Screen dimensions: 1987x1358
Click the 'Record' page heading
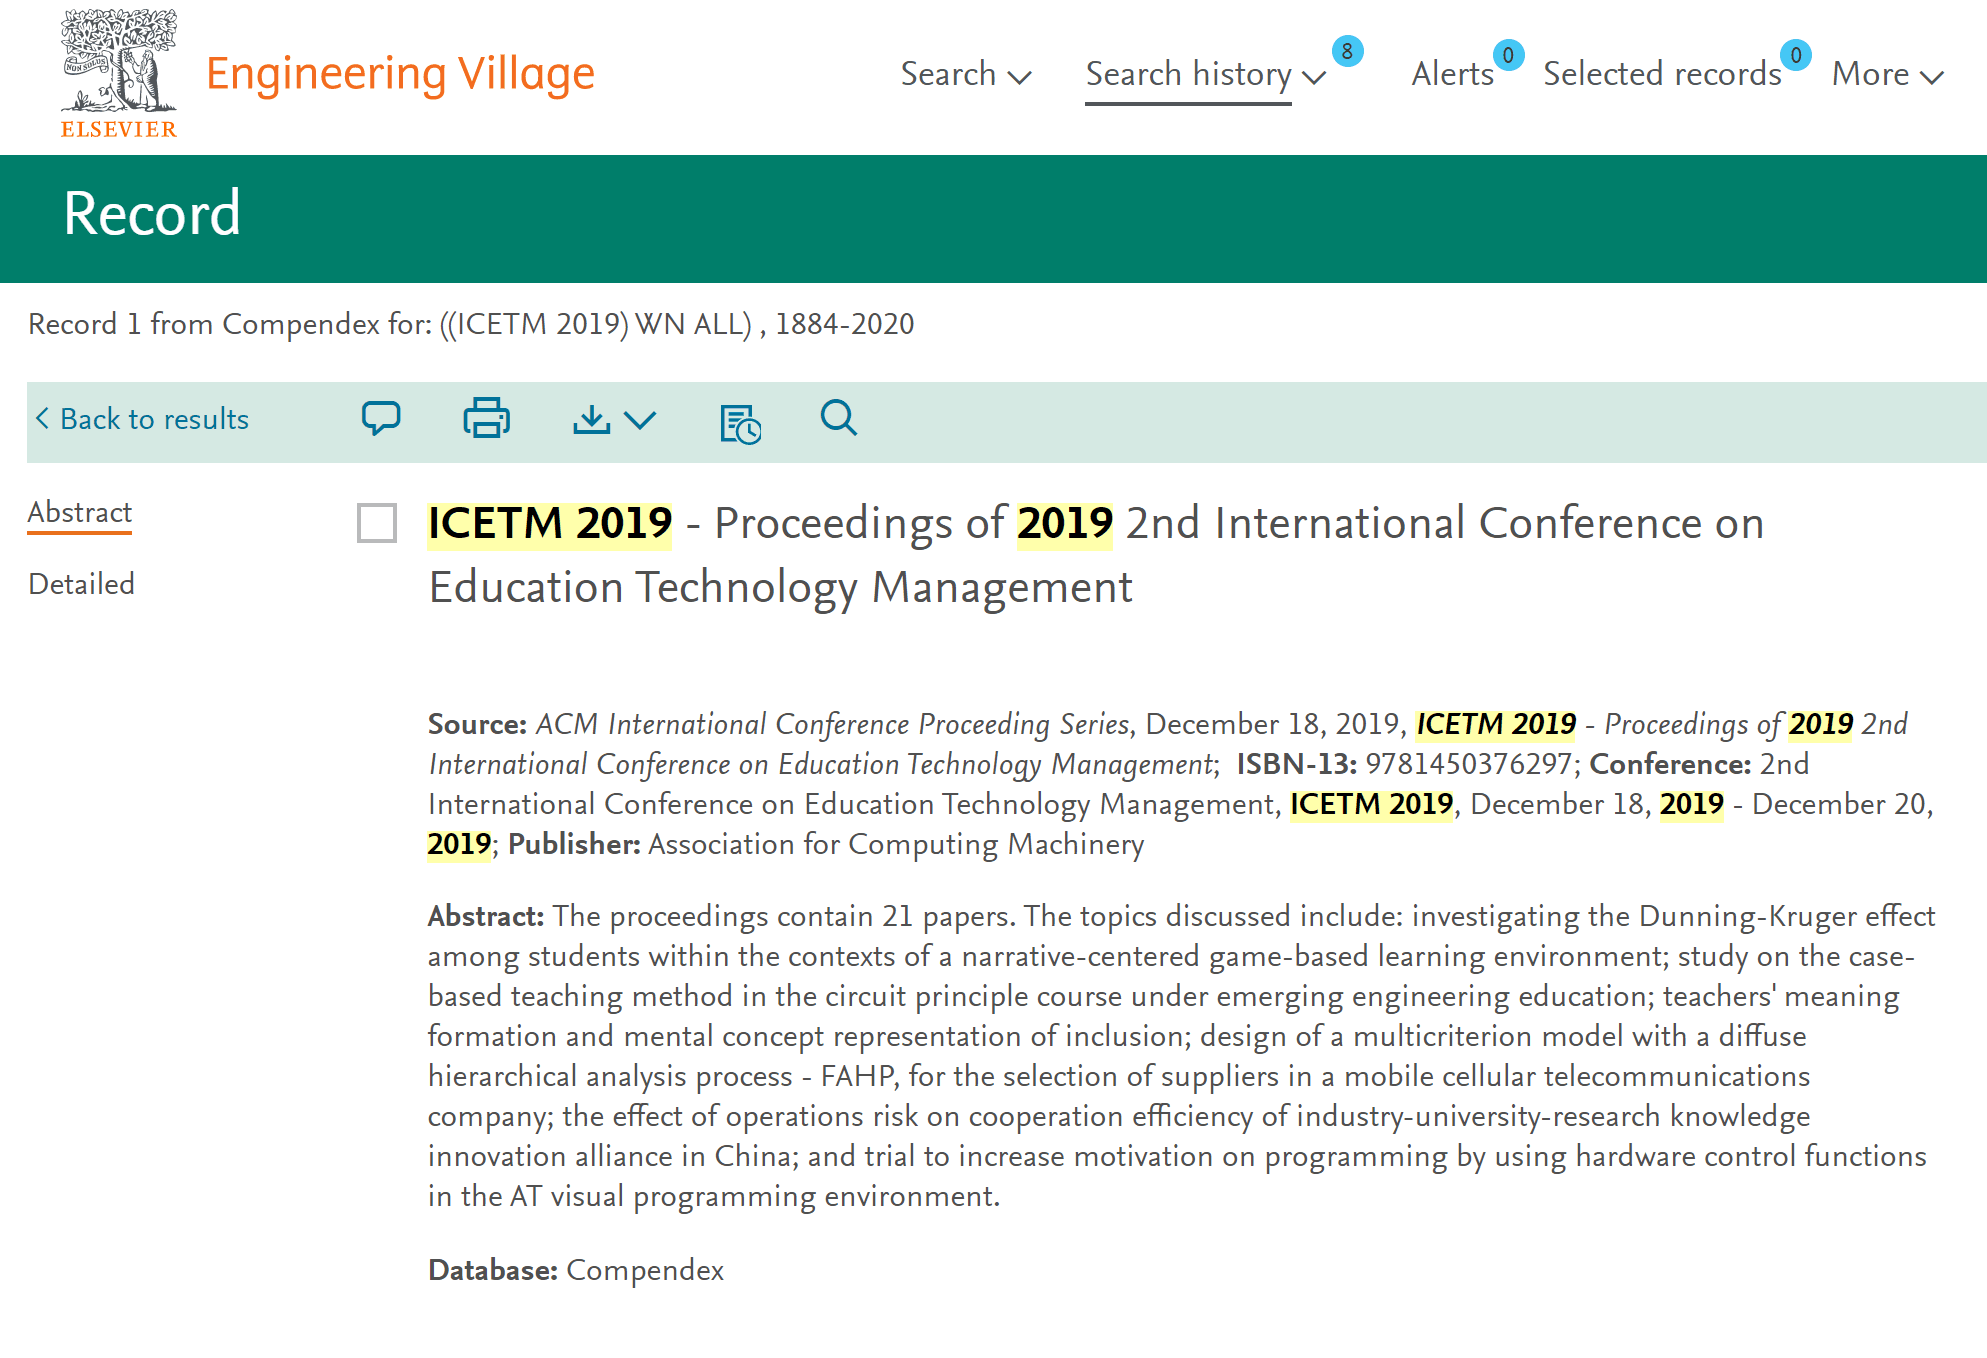(152, 213)
